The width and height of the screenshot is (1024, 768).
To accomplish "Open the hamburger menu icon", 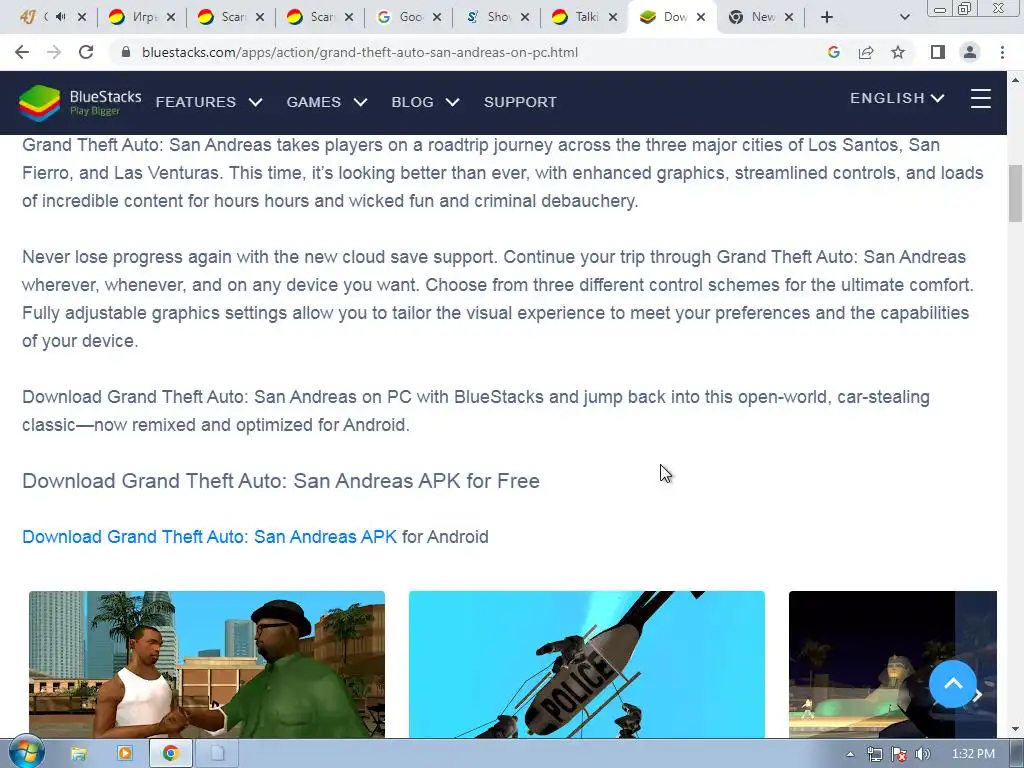I will pyautogui.click(x=980, y=99).
